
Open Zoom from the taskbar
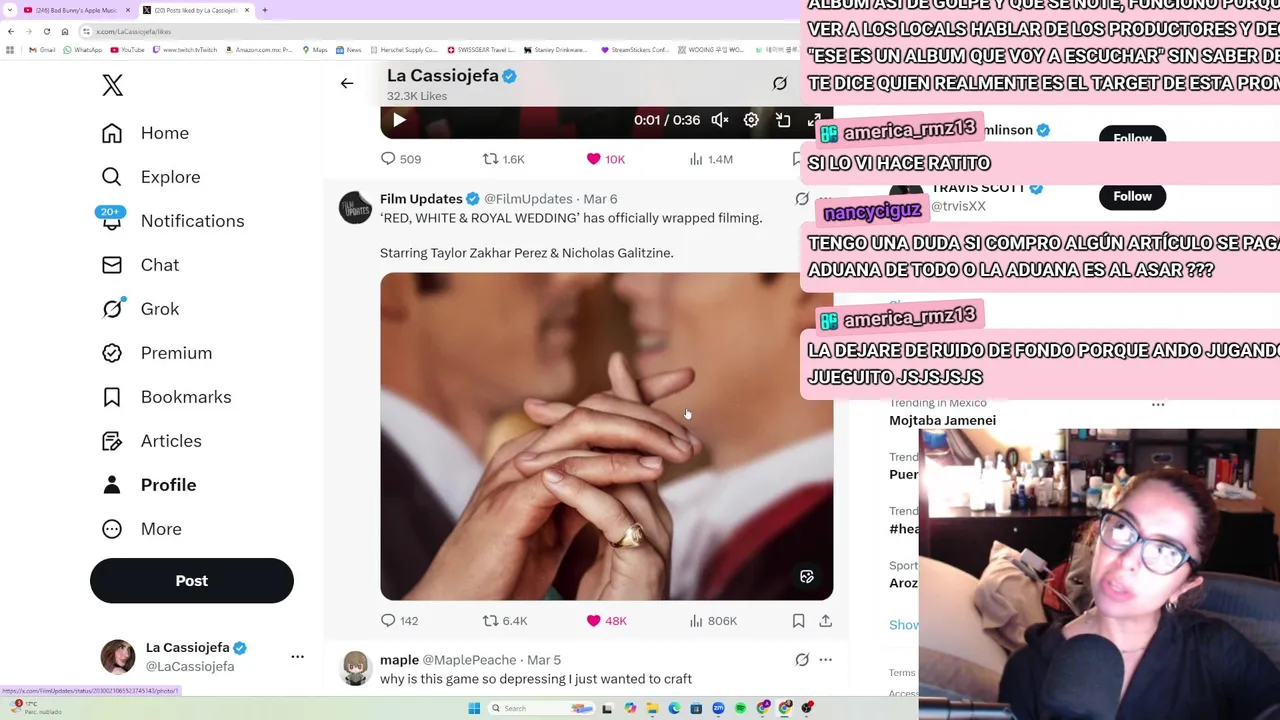pyautogui.click(x=718, y=708)
